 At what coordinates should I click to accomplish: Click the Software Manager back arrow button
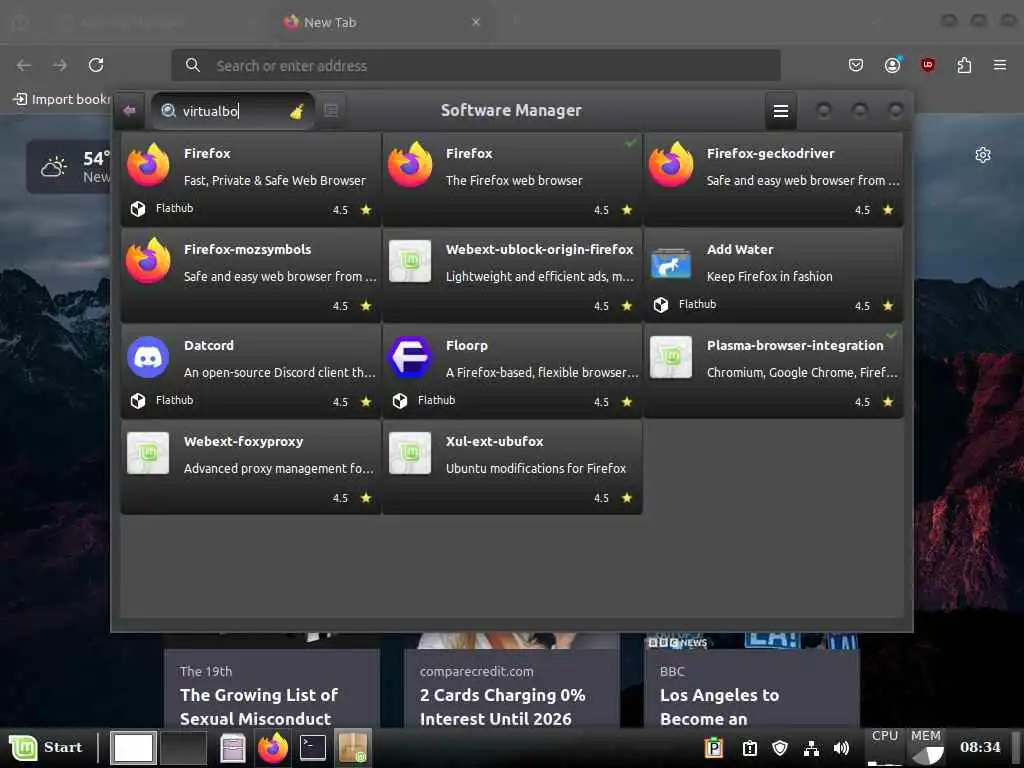pos(129,110)
